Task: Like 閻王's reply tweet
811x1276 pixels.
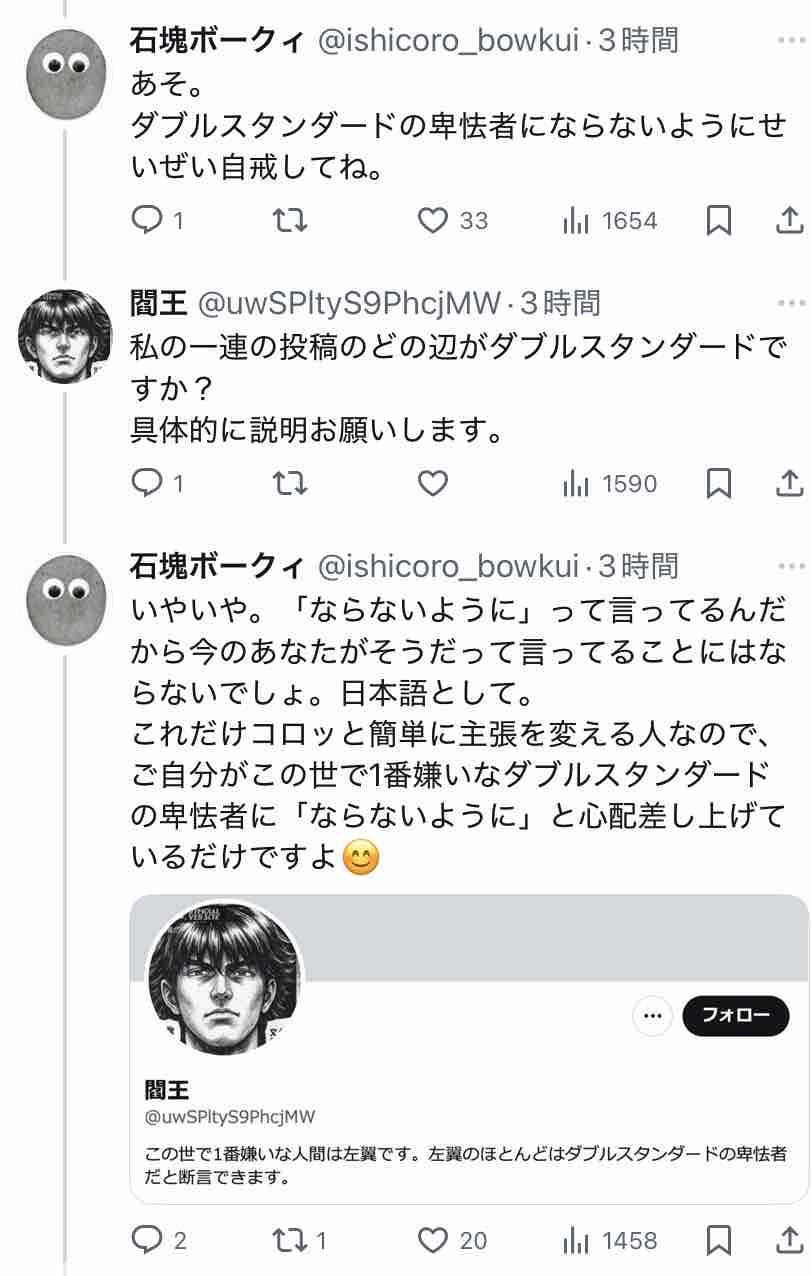Action: (x=432, y=484)
